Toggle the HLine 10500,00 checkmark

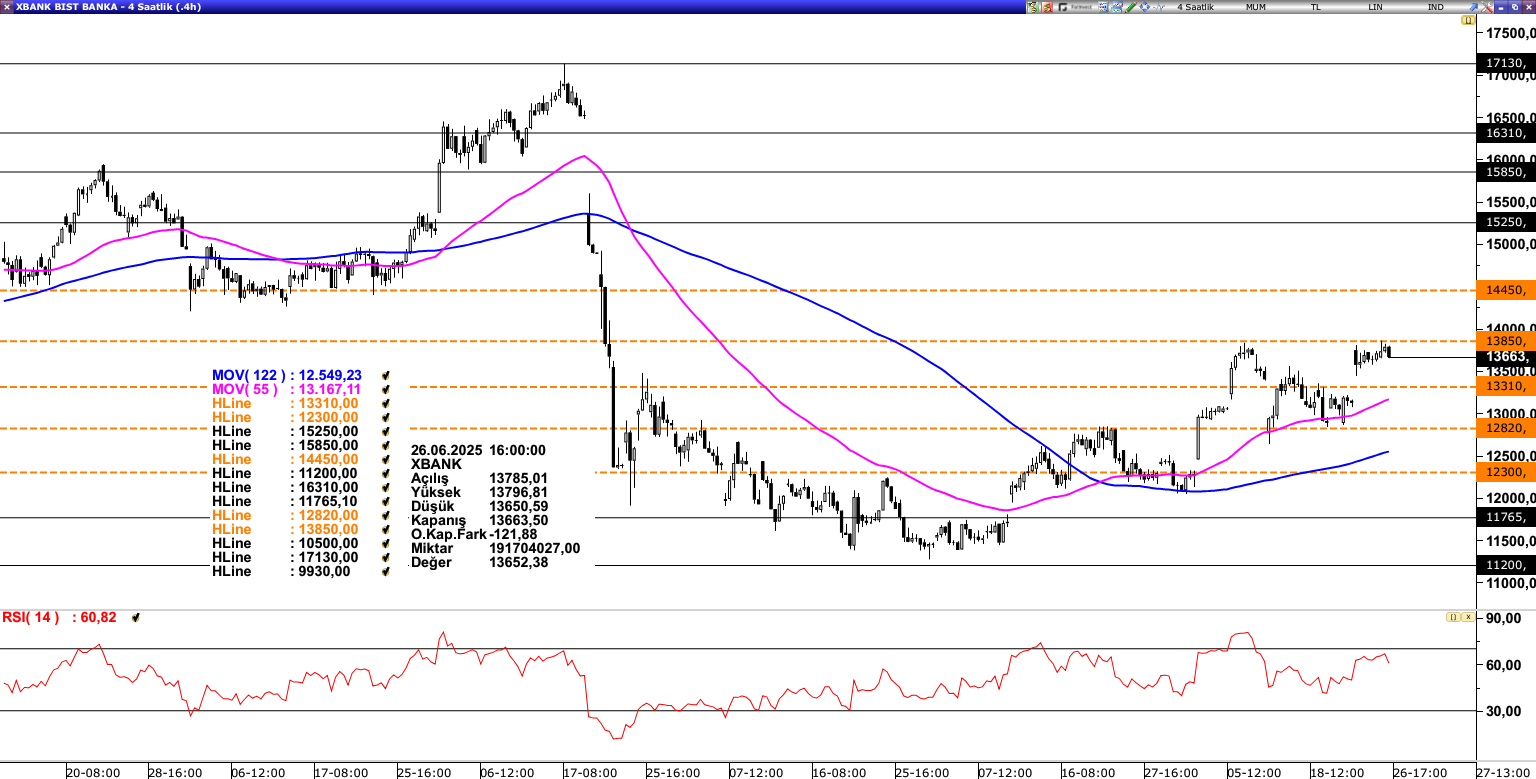pyautogui.click(x=386, y=543)
